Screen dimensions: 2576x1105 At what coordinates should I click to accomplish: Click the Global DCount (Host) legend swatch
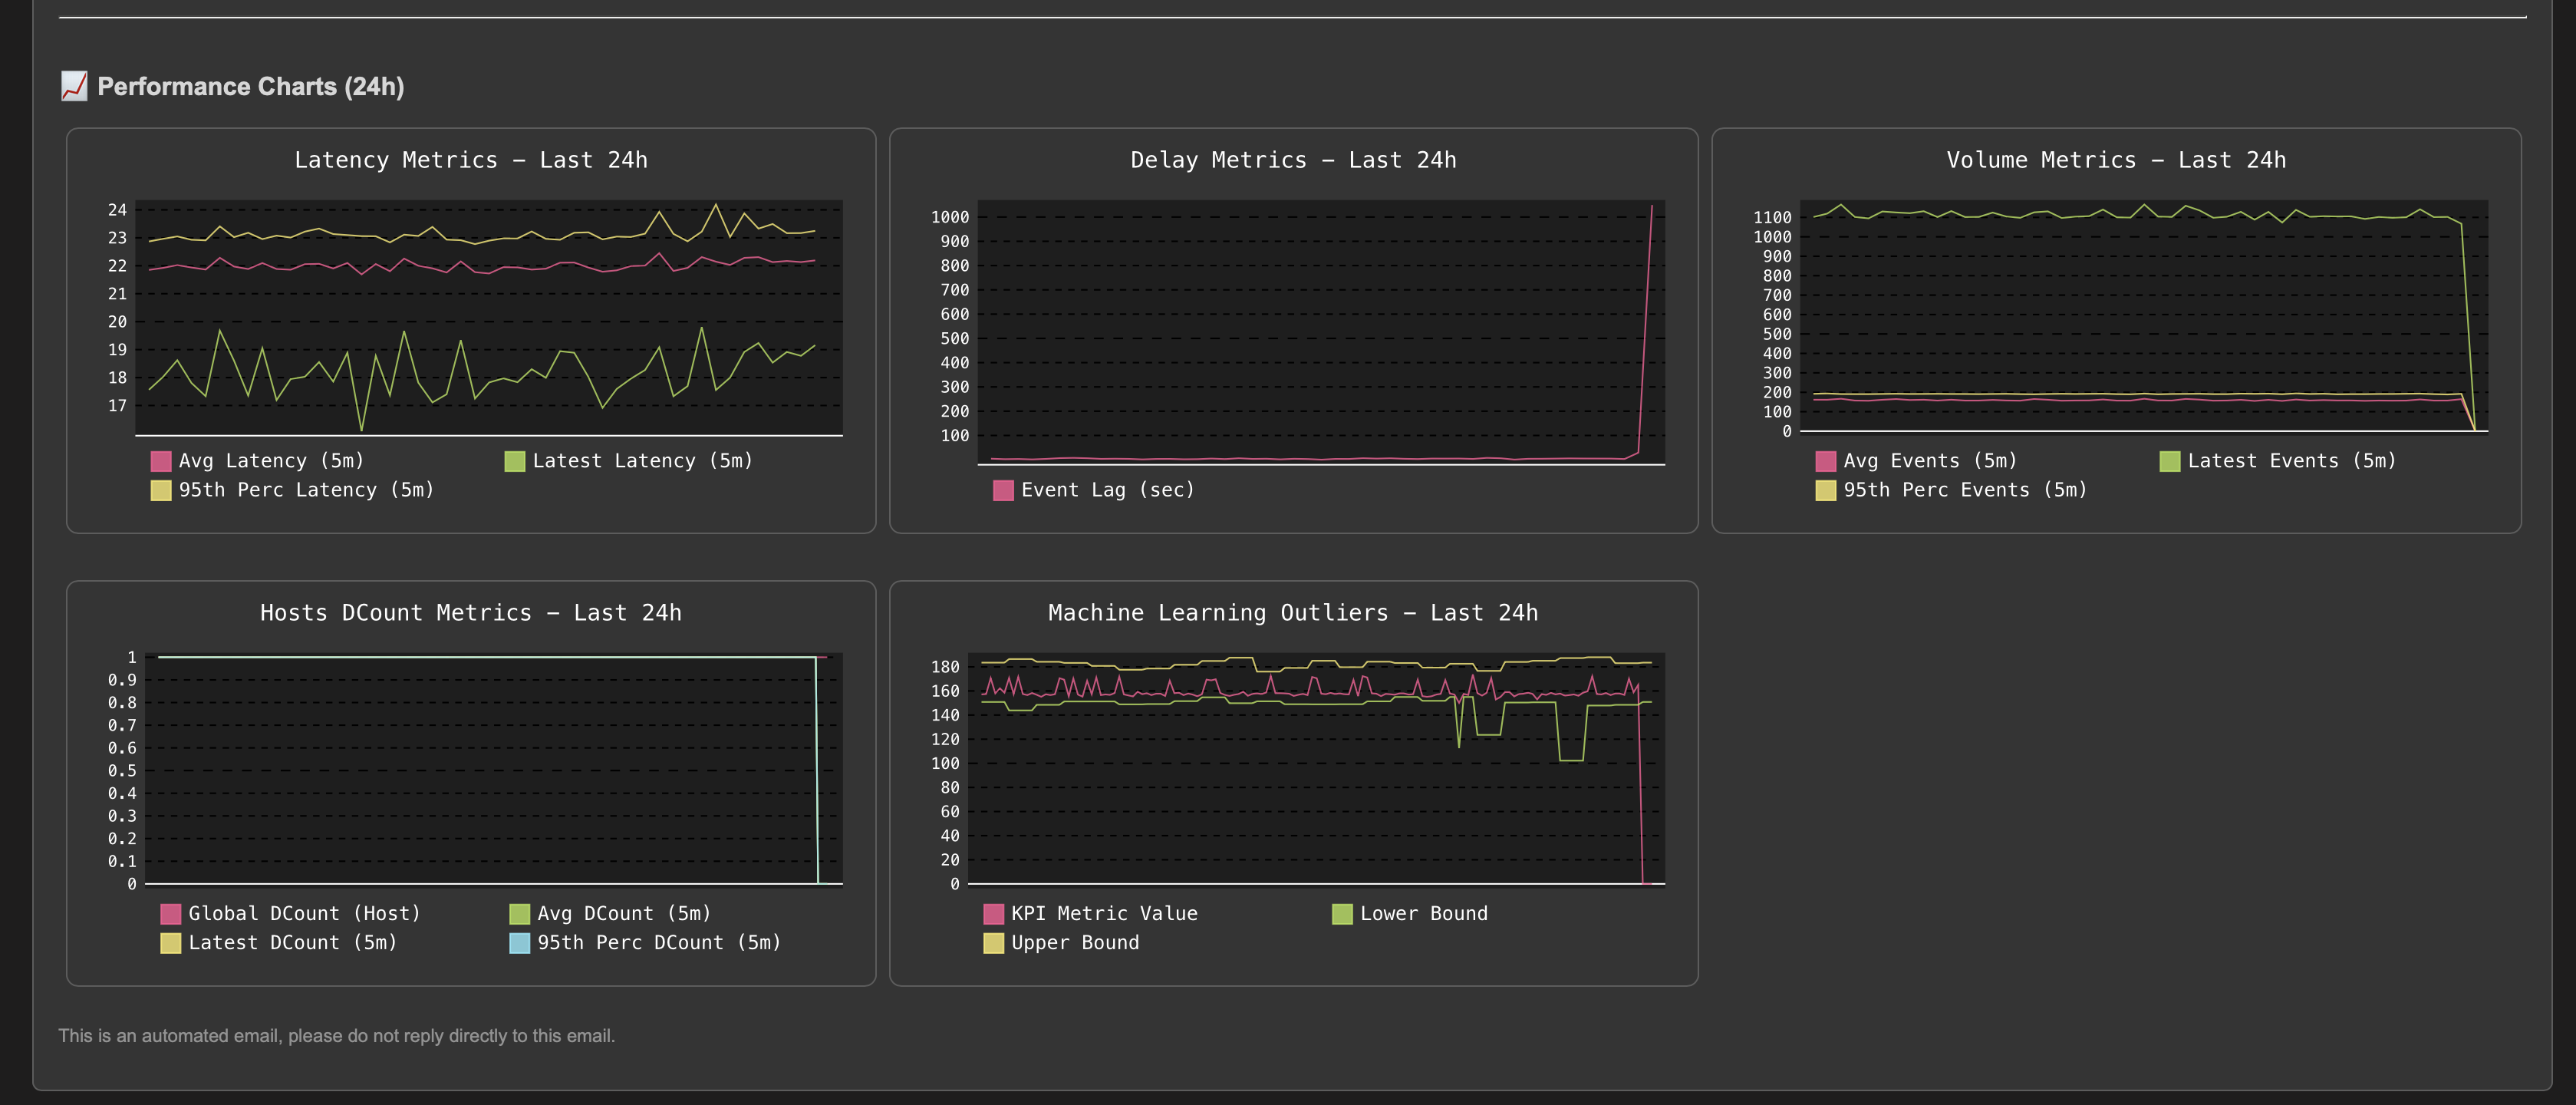click(x=170, y=914)
